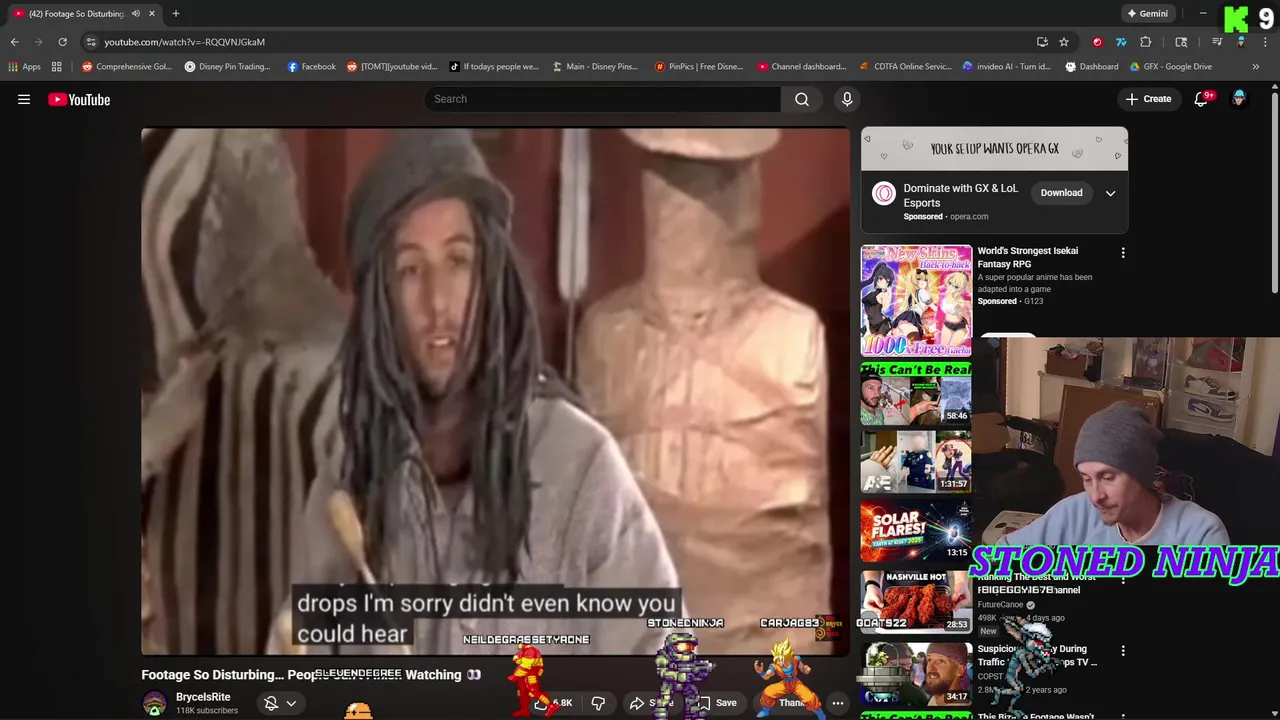
Task: Click the YouTube logo
Action: [79, 99]
